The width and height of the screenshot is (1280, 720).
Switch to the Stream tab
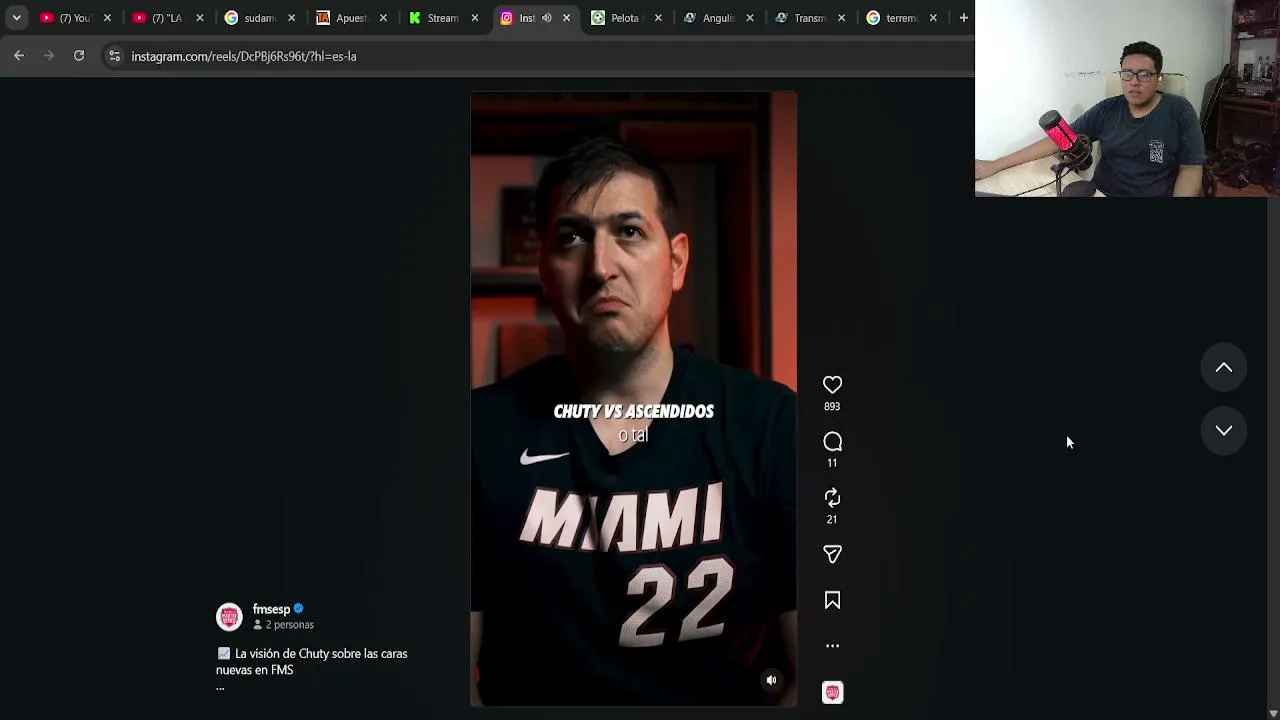coord(442,18)
